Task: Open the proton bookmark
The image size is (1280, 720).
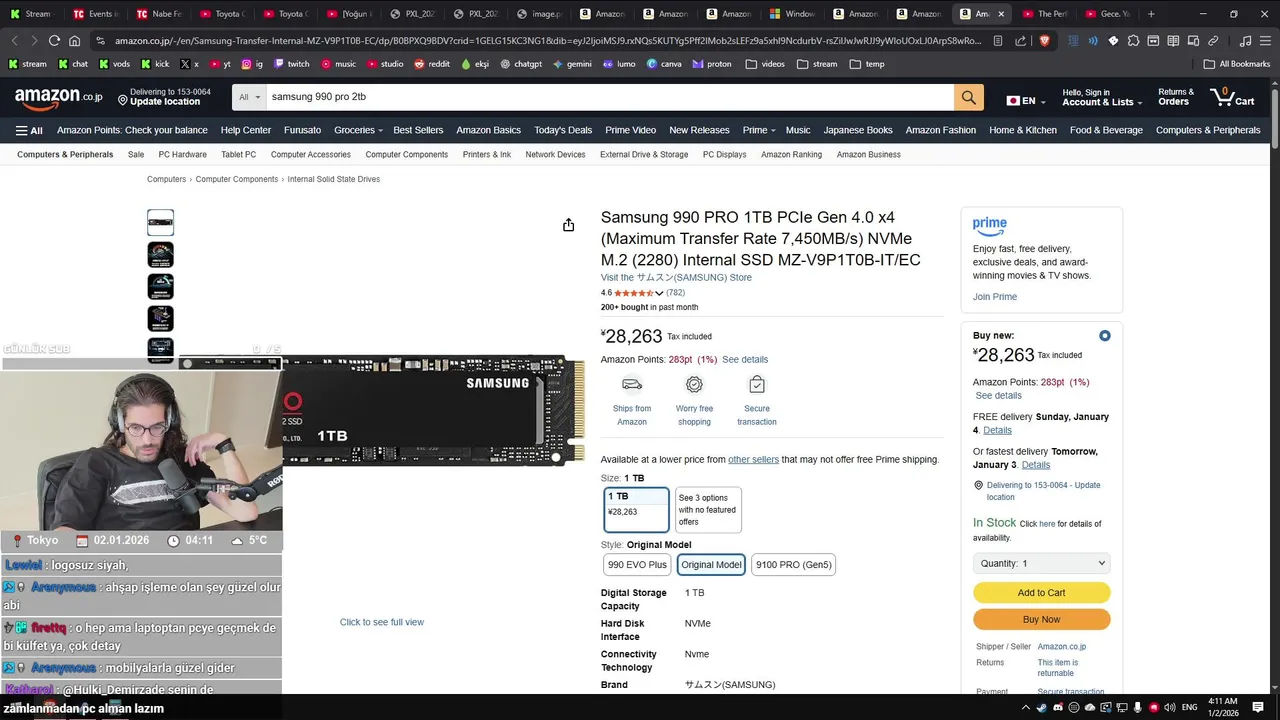Action: [x=712, y=64]
